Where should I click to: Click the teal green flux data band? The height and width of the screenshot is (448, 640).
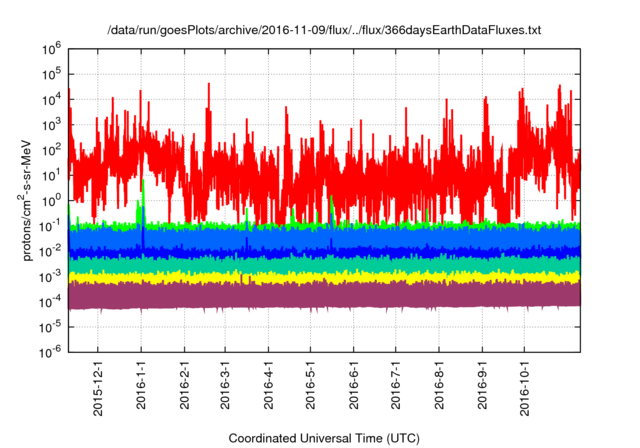pos(324,265)
